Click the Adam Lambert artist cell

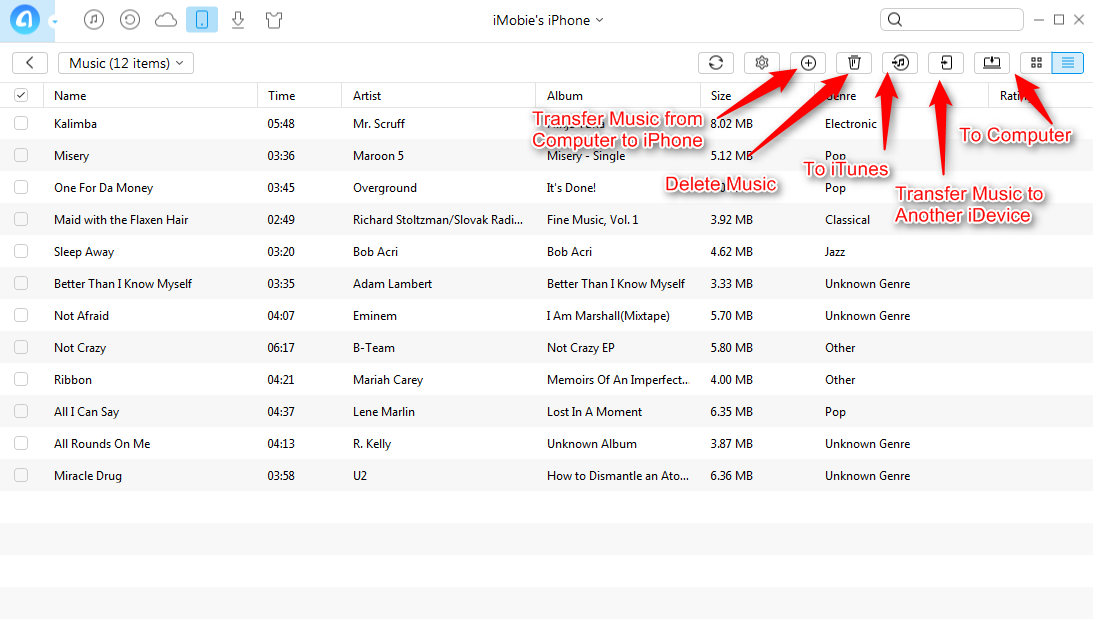[392, 284]
